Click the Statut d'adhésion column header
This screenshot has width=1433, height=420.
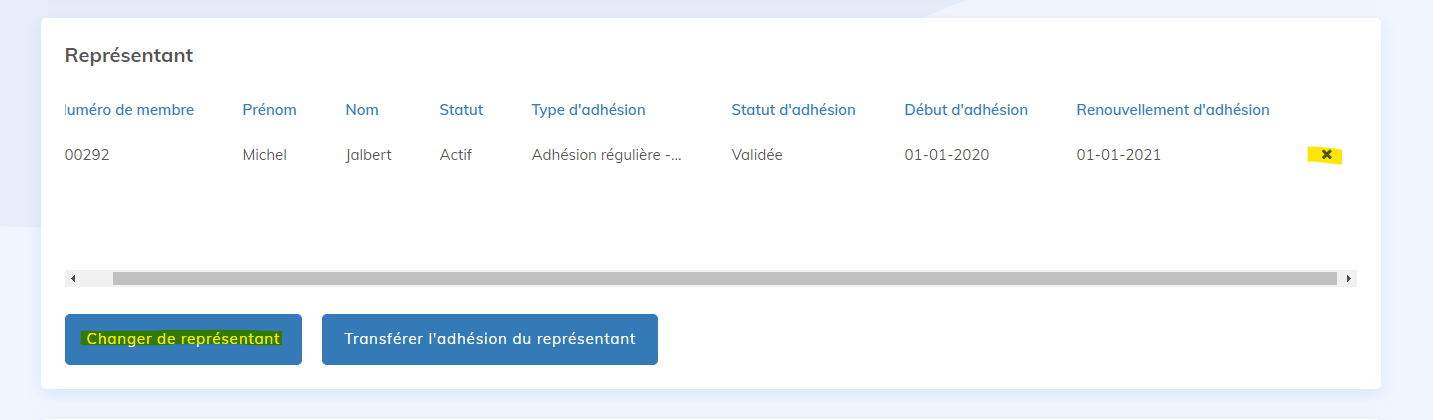point(793,110)
